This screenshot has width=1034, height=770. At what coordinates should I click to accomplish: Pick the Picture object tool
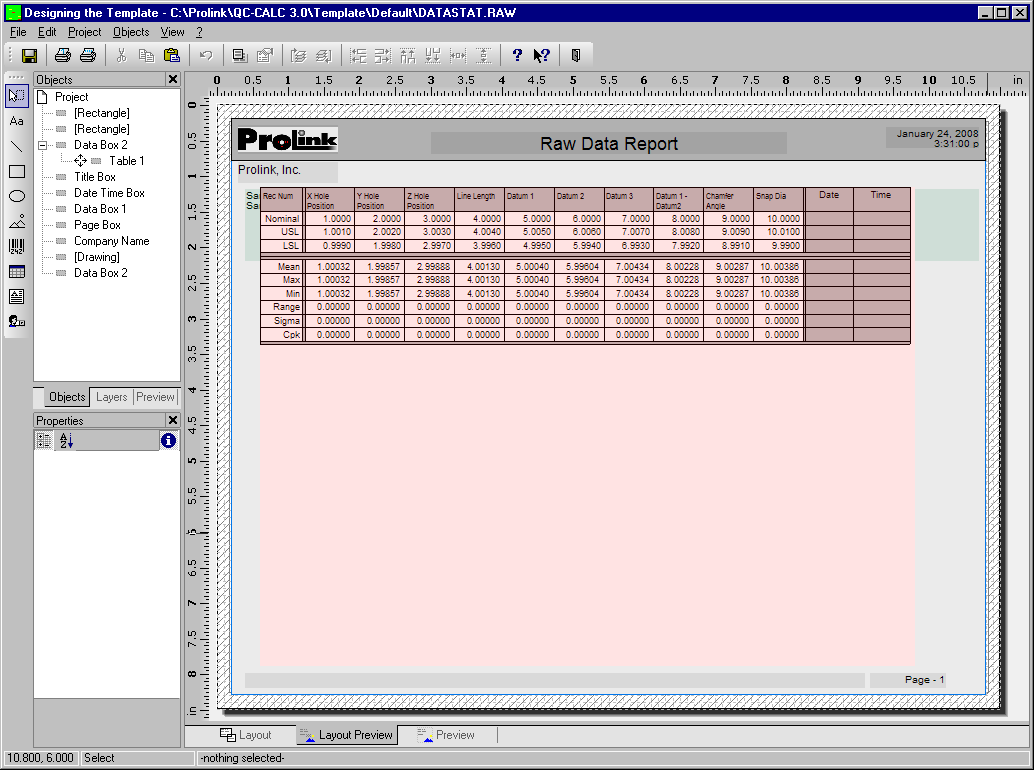tap(16, 222)
